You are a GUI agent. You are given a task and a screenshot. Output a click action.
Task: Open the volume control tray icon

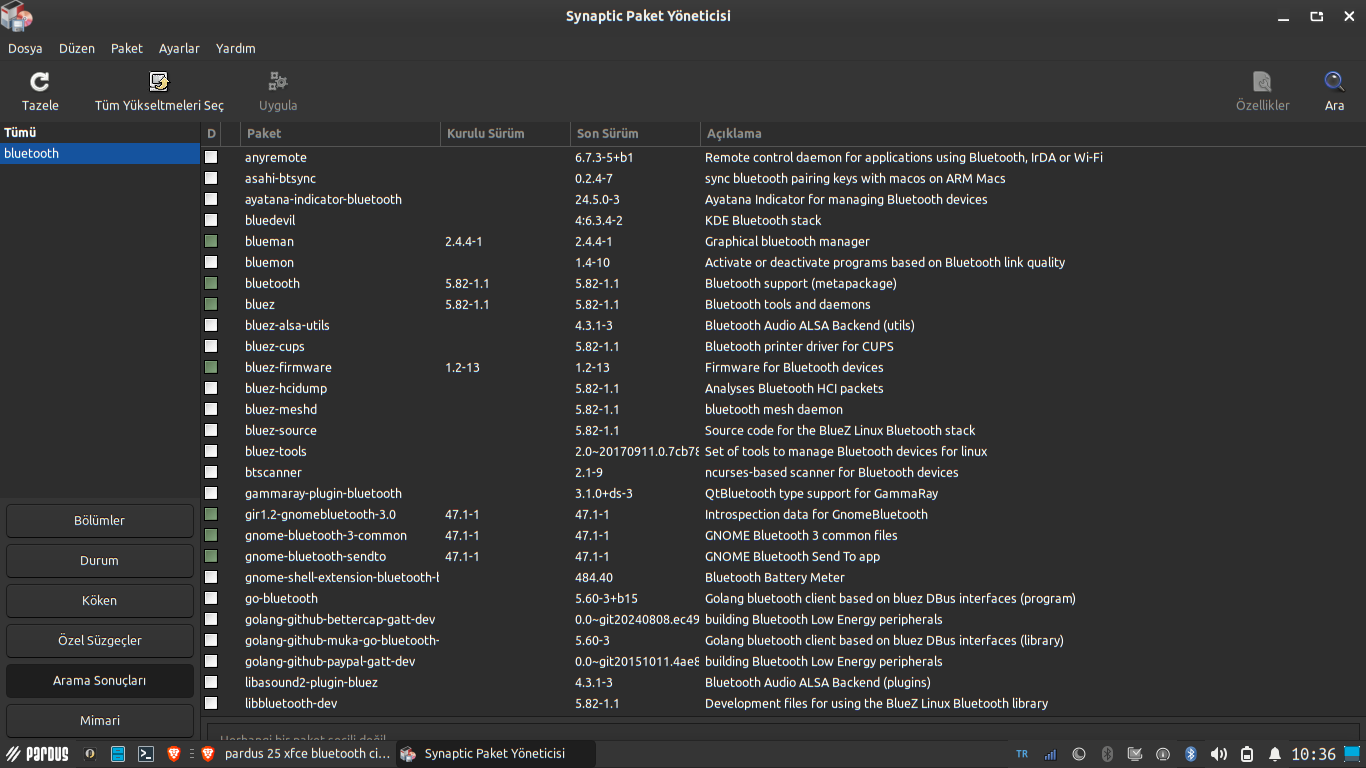coord(1218,754)
